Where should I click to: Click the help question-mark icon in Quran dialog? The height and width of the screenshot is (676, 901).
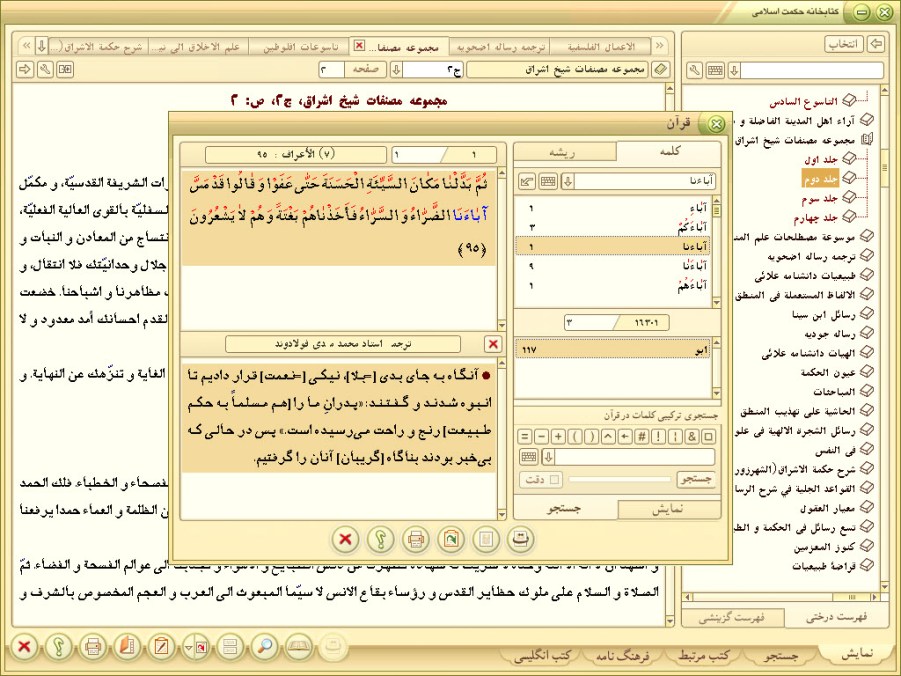point(380,539)
